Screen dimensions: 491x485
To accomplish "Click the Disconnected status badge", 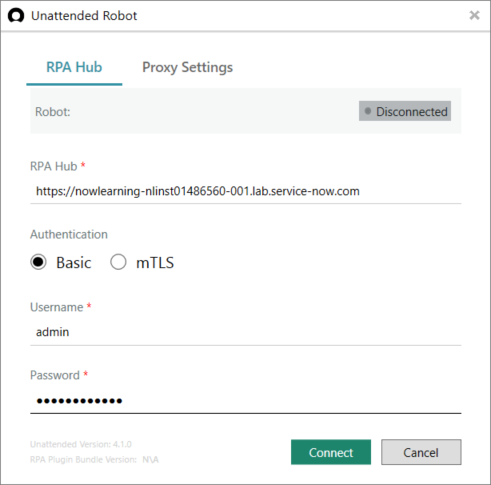I will [x=405, y=111].
